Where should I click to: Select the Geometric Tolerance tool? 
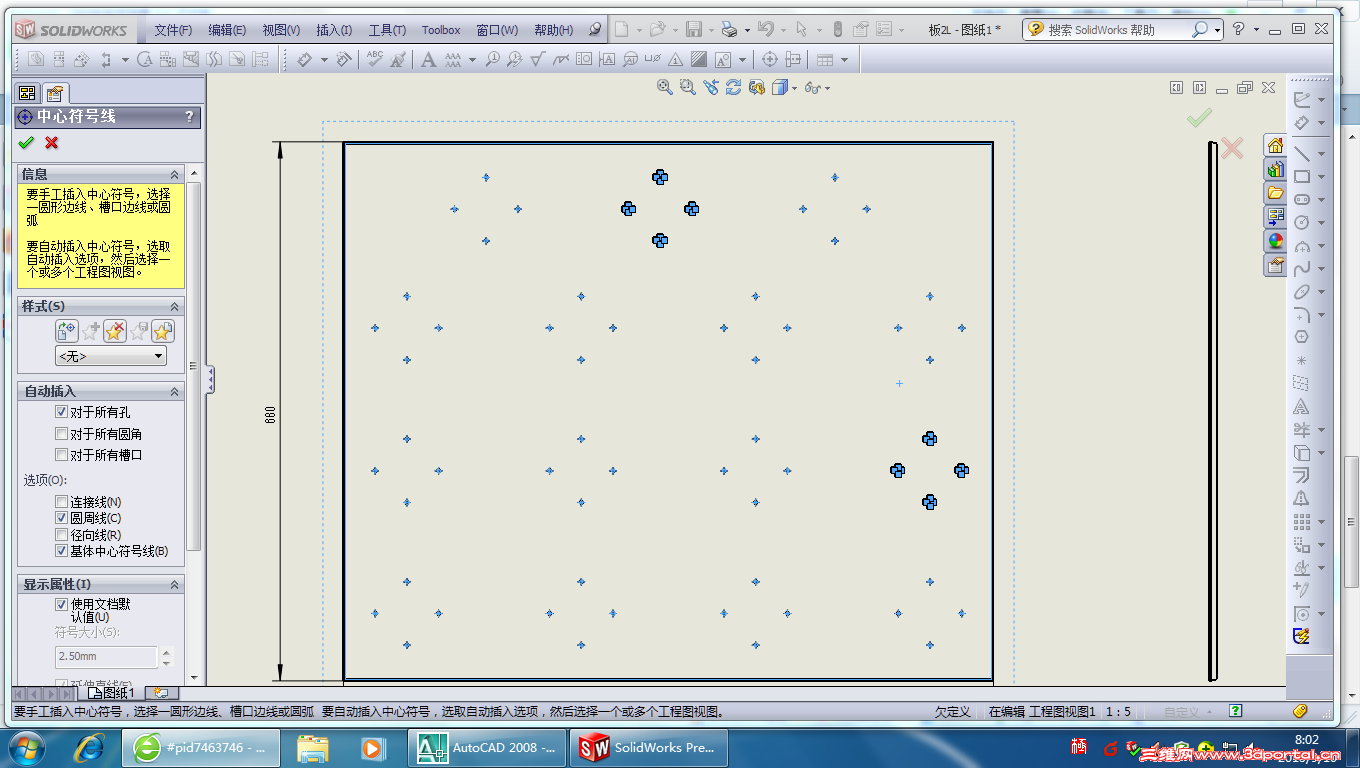[584, 60]
